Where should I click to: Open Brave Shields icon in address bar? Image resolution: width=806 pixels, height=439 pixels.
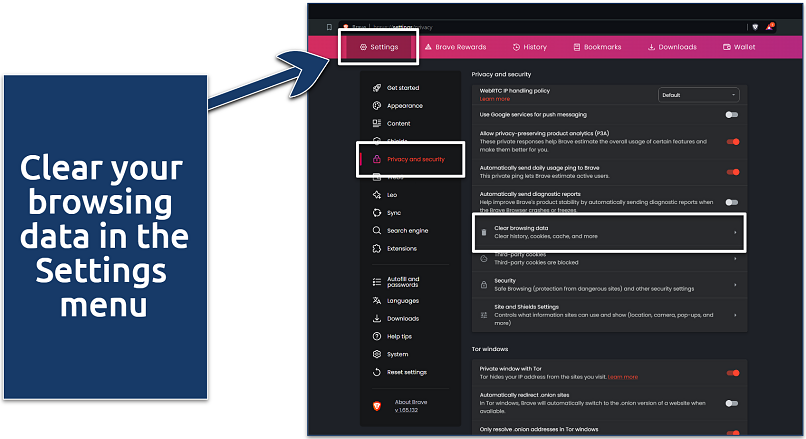point(755,27)
